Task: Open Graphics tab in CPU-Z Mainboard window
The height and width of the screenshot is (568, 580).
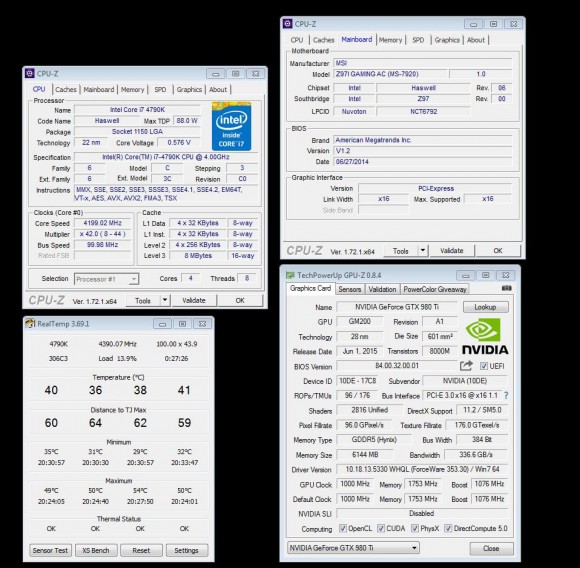Action: 447,40
